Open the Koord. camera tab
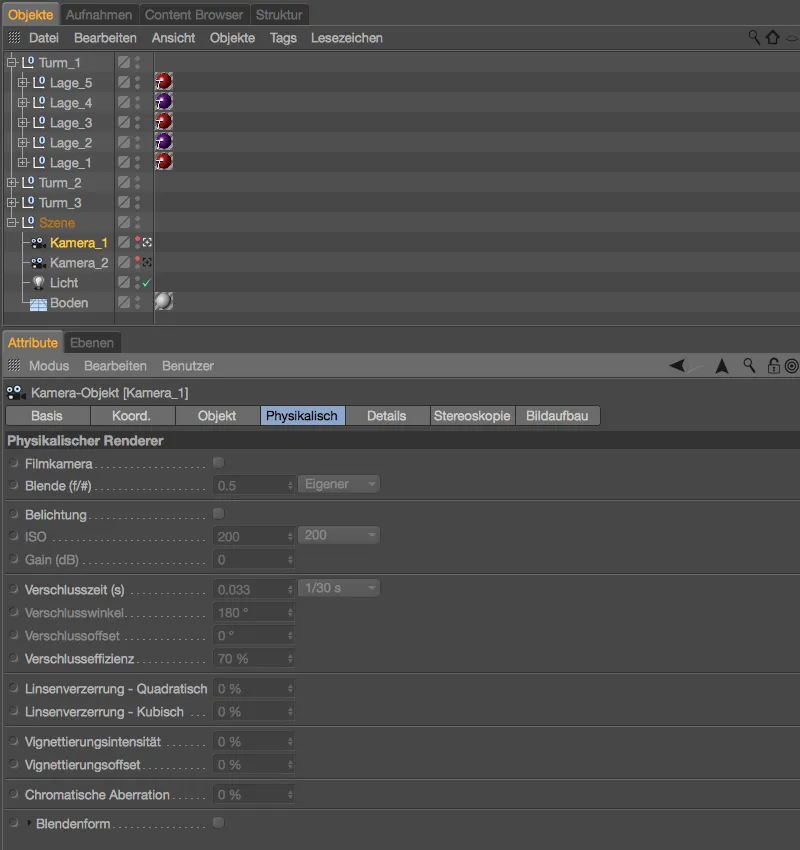The width and height of the screenshot is (800, 850). 132,416
